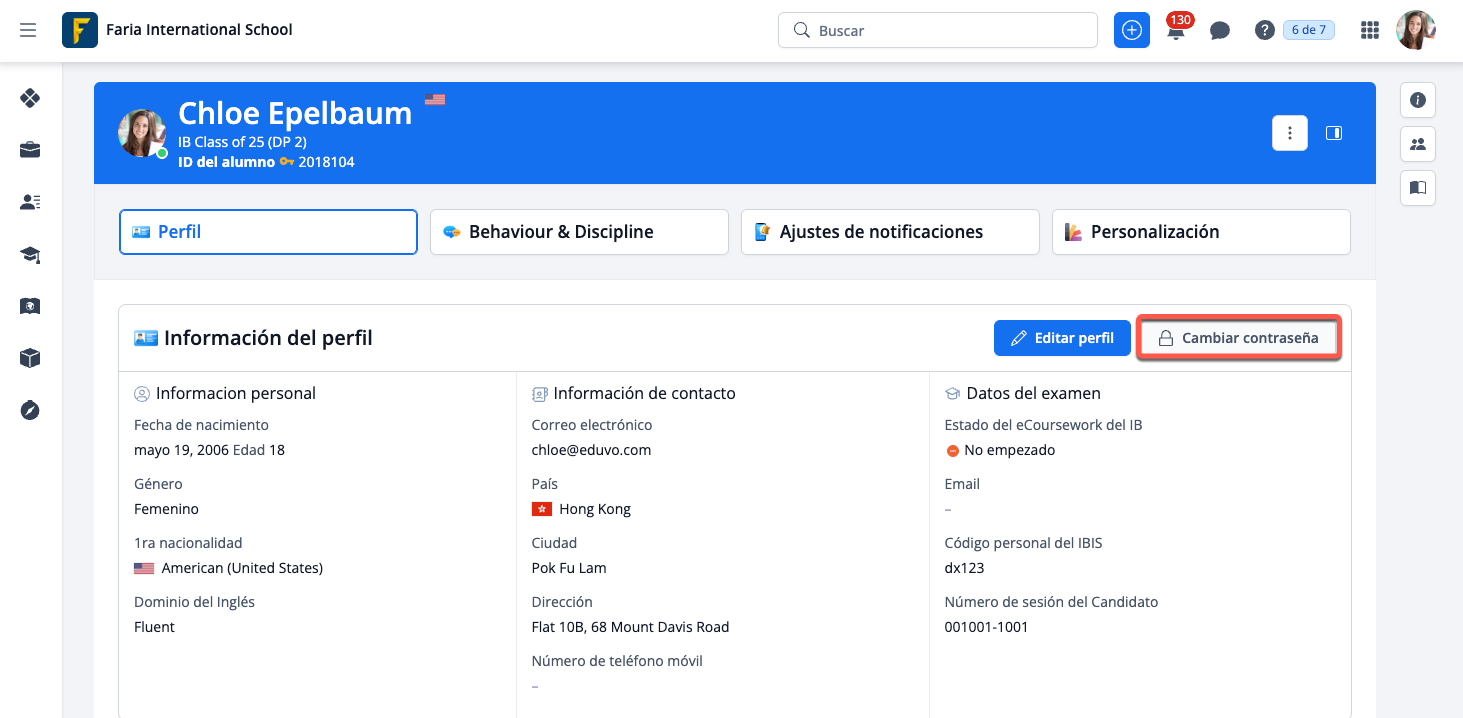The height and width of the screenshot is (718, 1463).
Task: Open the apps grid launcher
Action: (x=1370, y=31)
